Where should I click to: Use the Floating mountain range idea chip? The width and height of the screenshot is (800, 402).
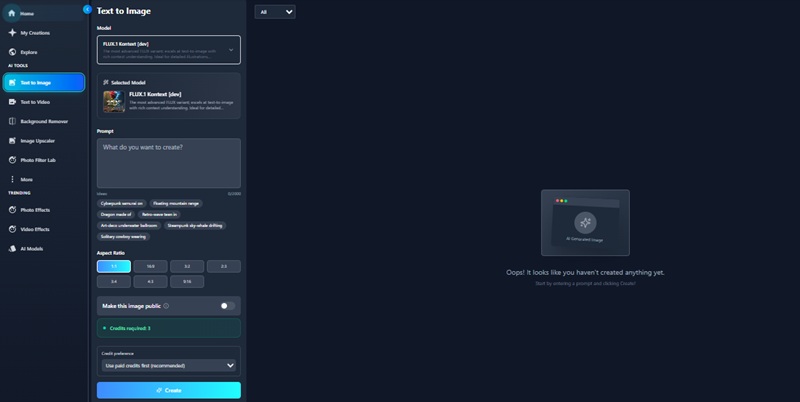coord(176,204)
